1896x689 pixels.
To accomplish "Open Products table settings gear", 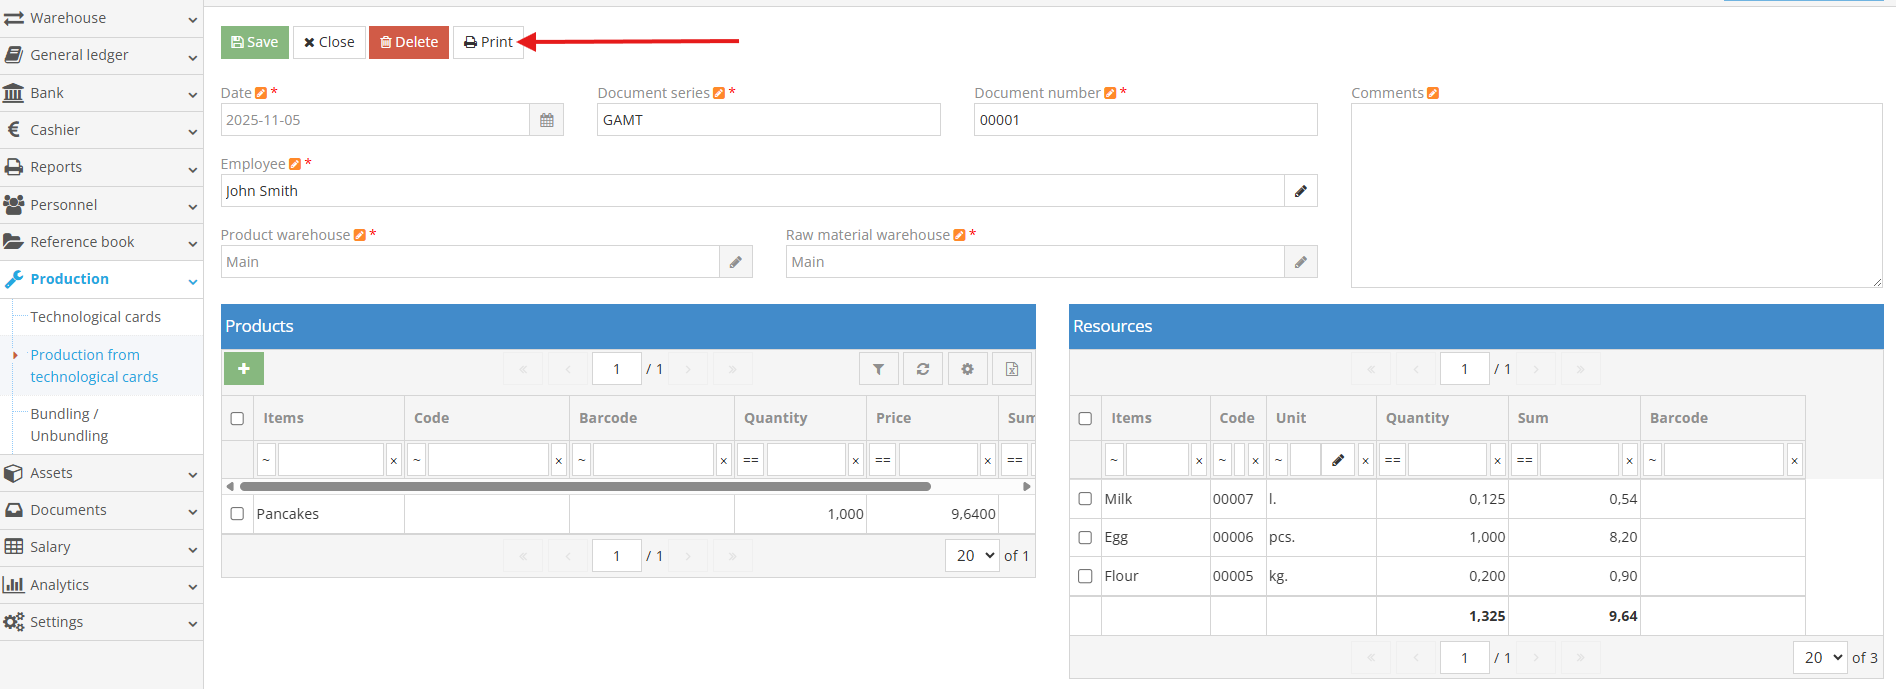I will pos(967,369).
